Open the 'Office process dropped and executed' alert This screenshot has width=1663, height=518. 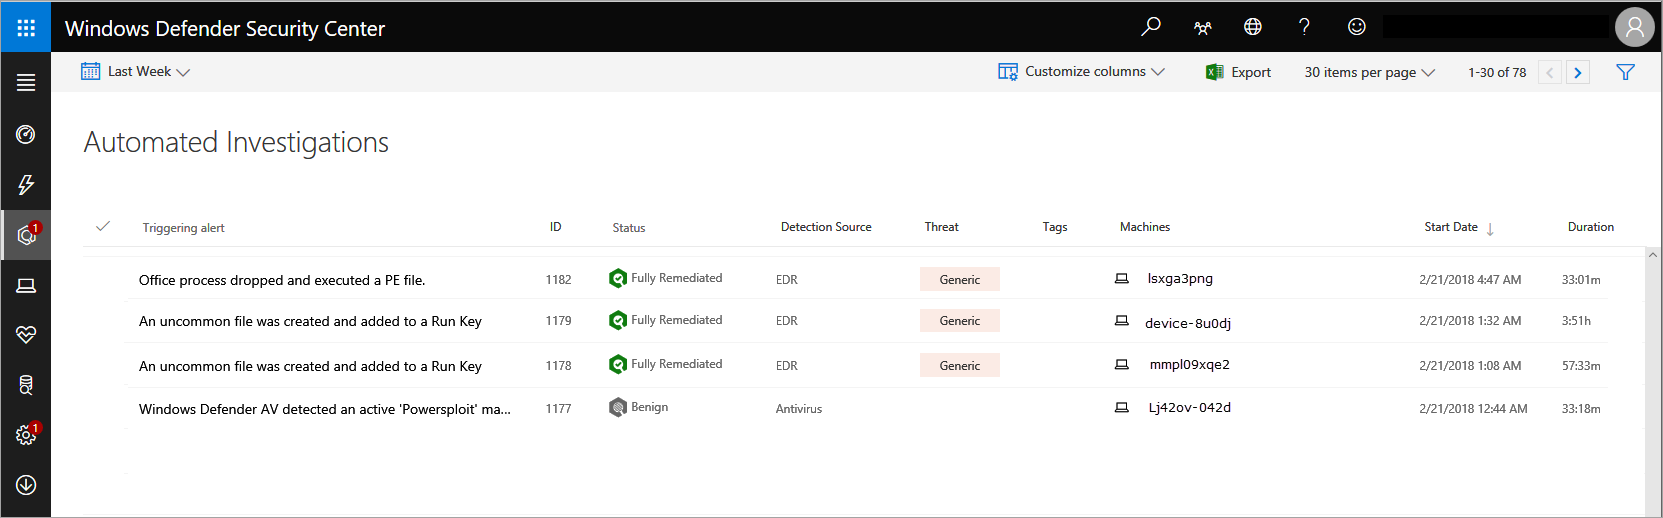[282, 280]
